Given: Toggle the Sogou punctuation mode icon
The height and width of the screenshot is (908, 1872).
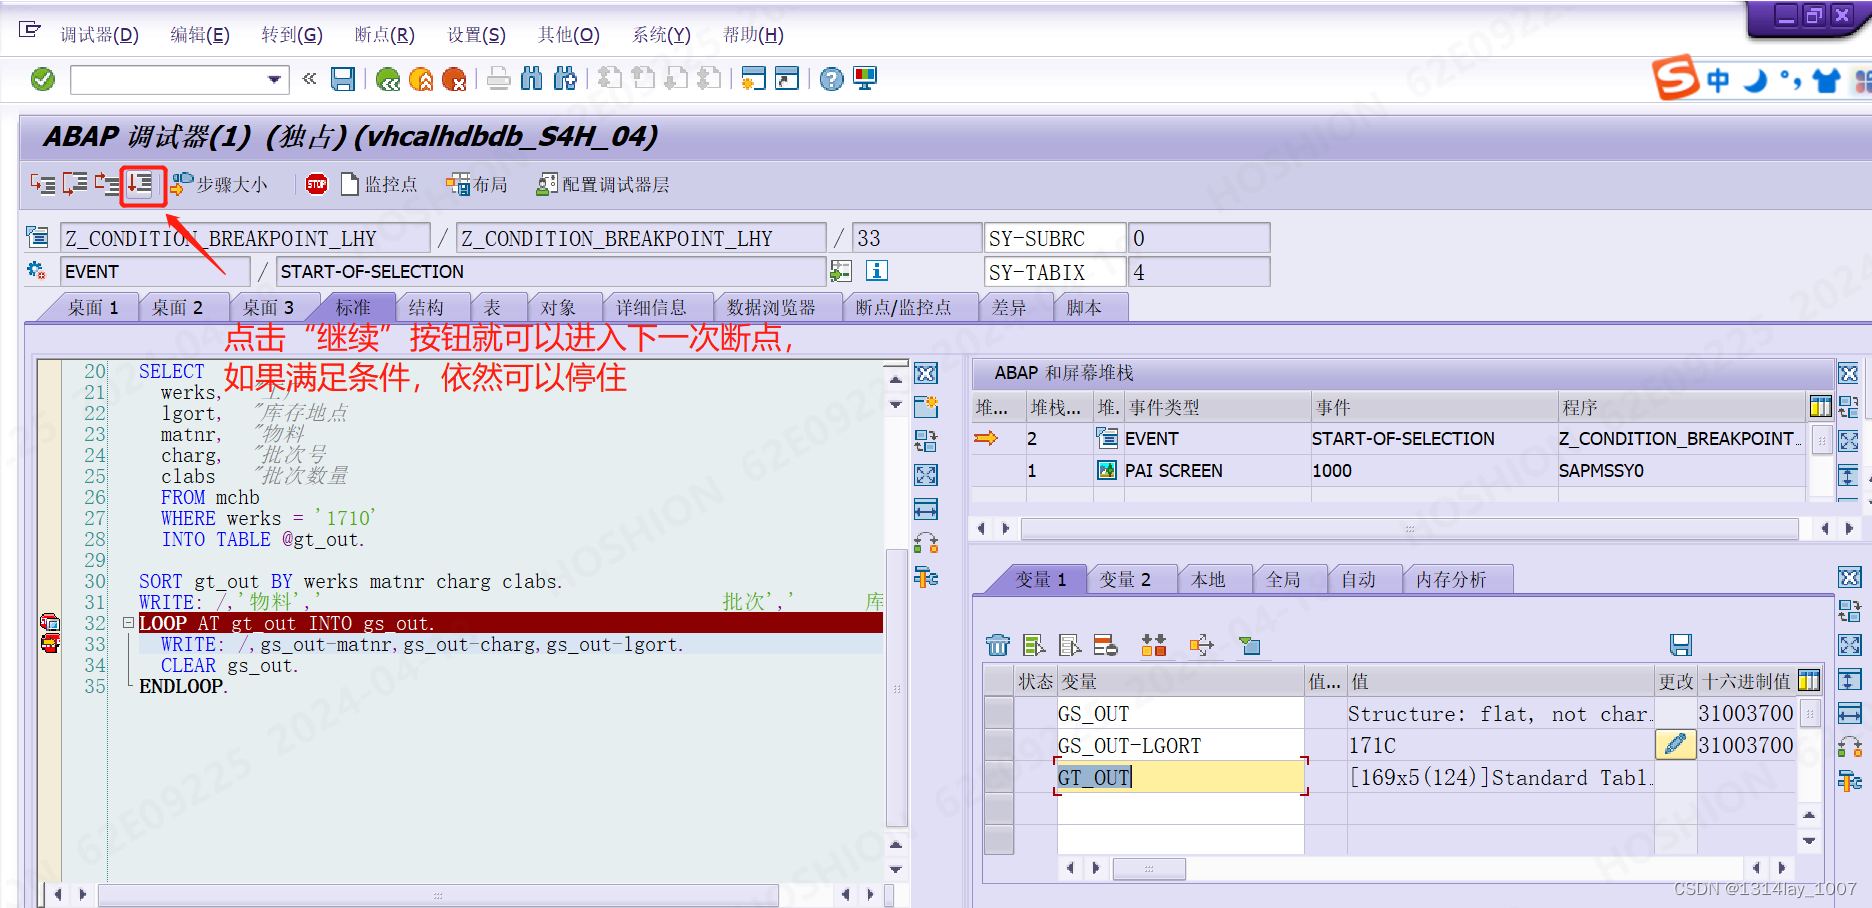Looking at the screenshot, I should tap(1790, 80).
